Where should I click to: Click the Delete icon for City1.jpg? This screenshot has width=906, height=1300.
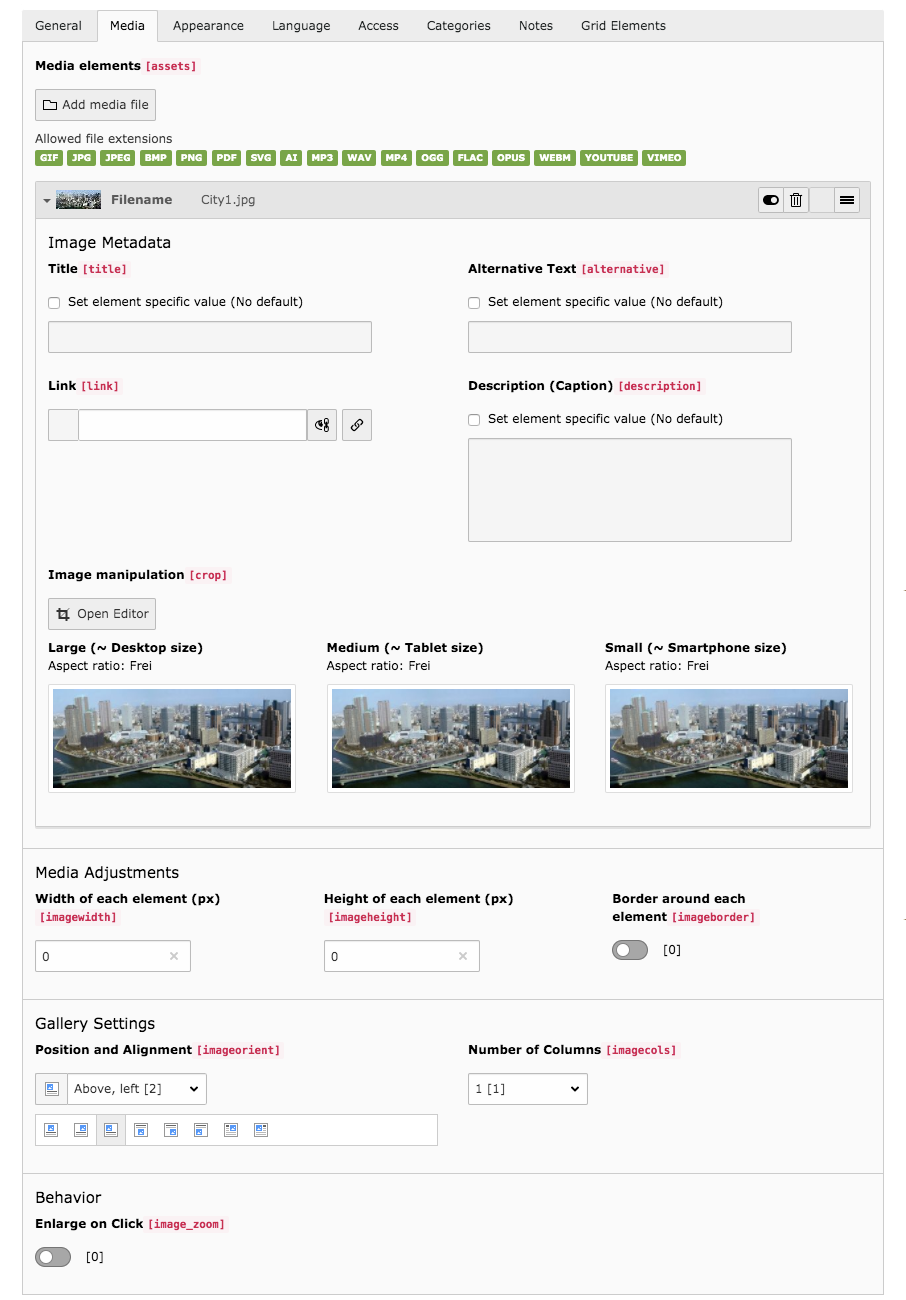795,200
